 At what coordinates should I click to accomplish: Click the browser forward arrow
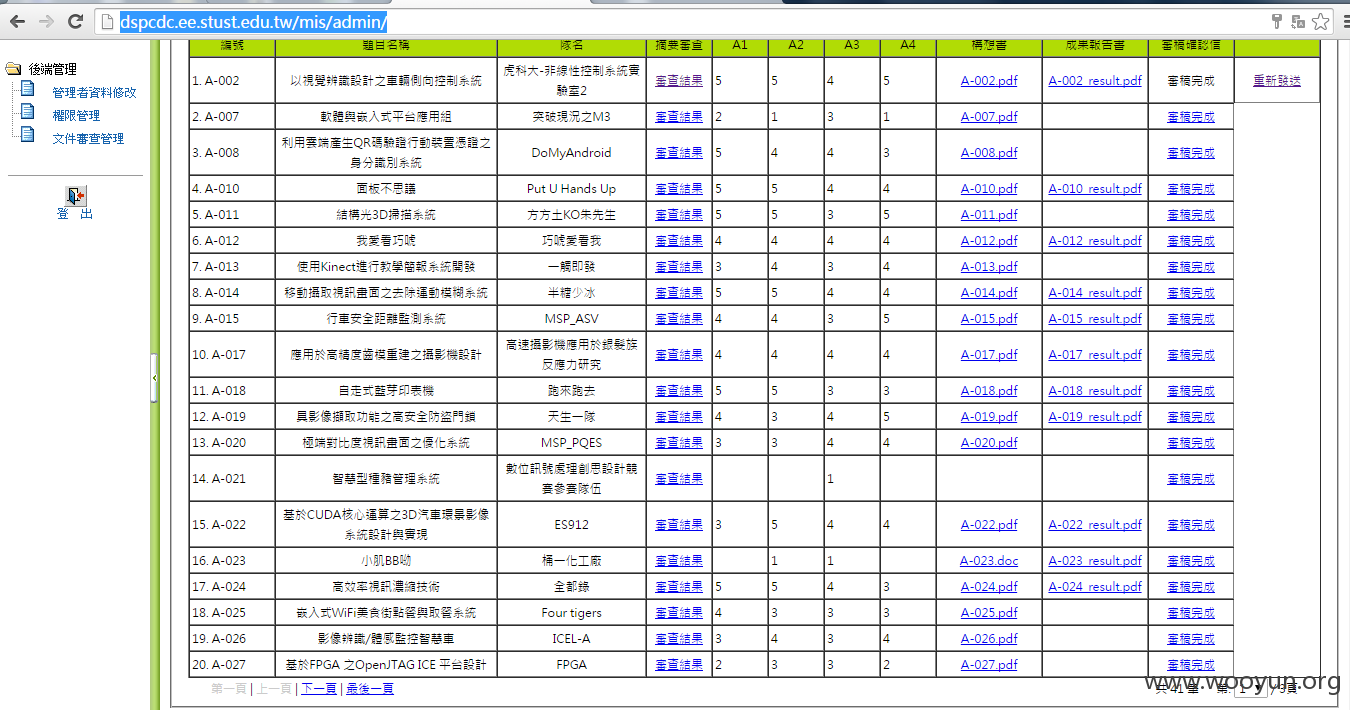pyautogui.click(x=46, y=21)
